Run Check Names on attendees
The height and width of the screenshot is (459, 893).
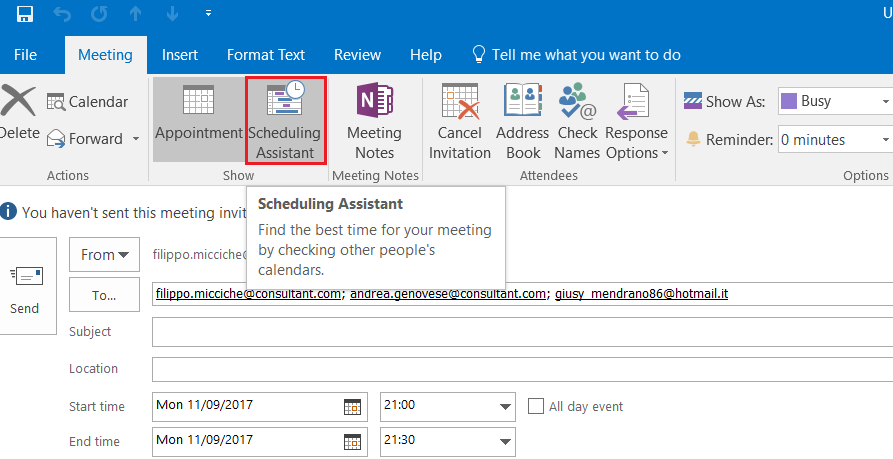(x=577, y=121)
